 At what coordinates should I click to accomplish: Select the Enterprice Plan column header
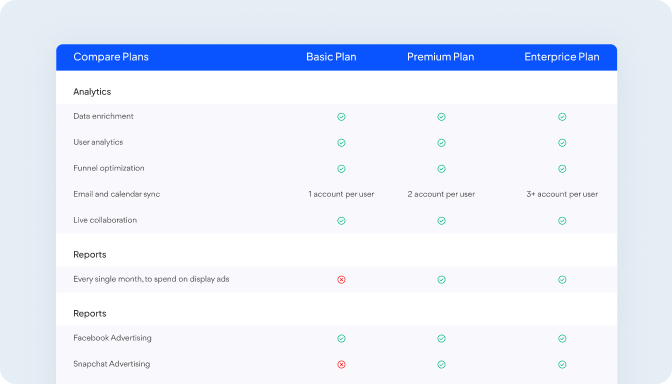pos(562,57)
